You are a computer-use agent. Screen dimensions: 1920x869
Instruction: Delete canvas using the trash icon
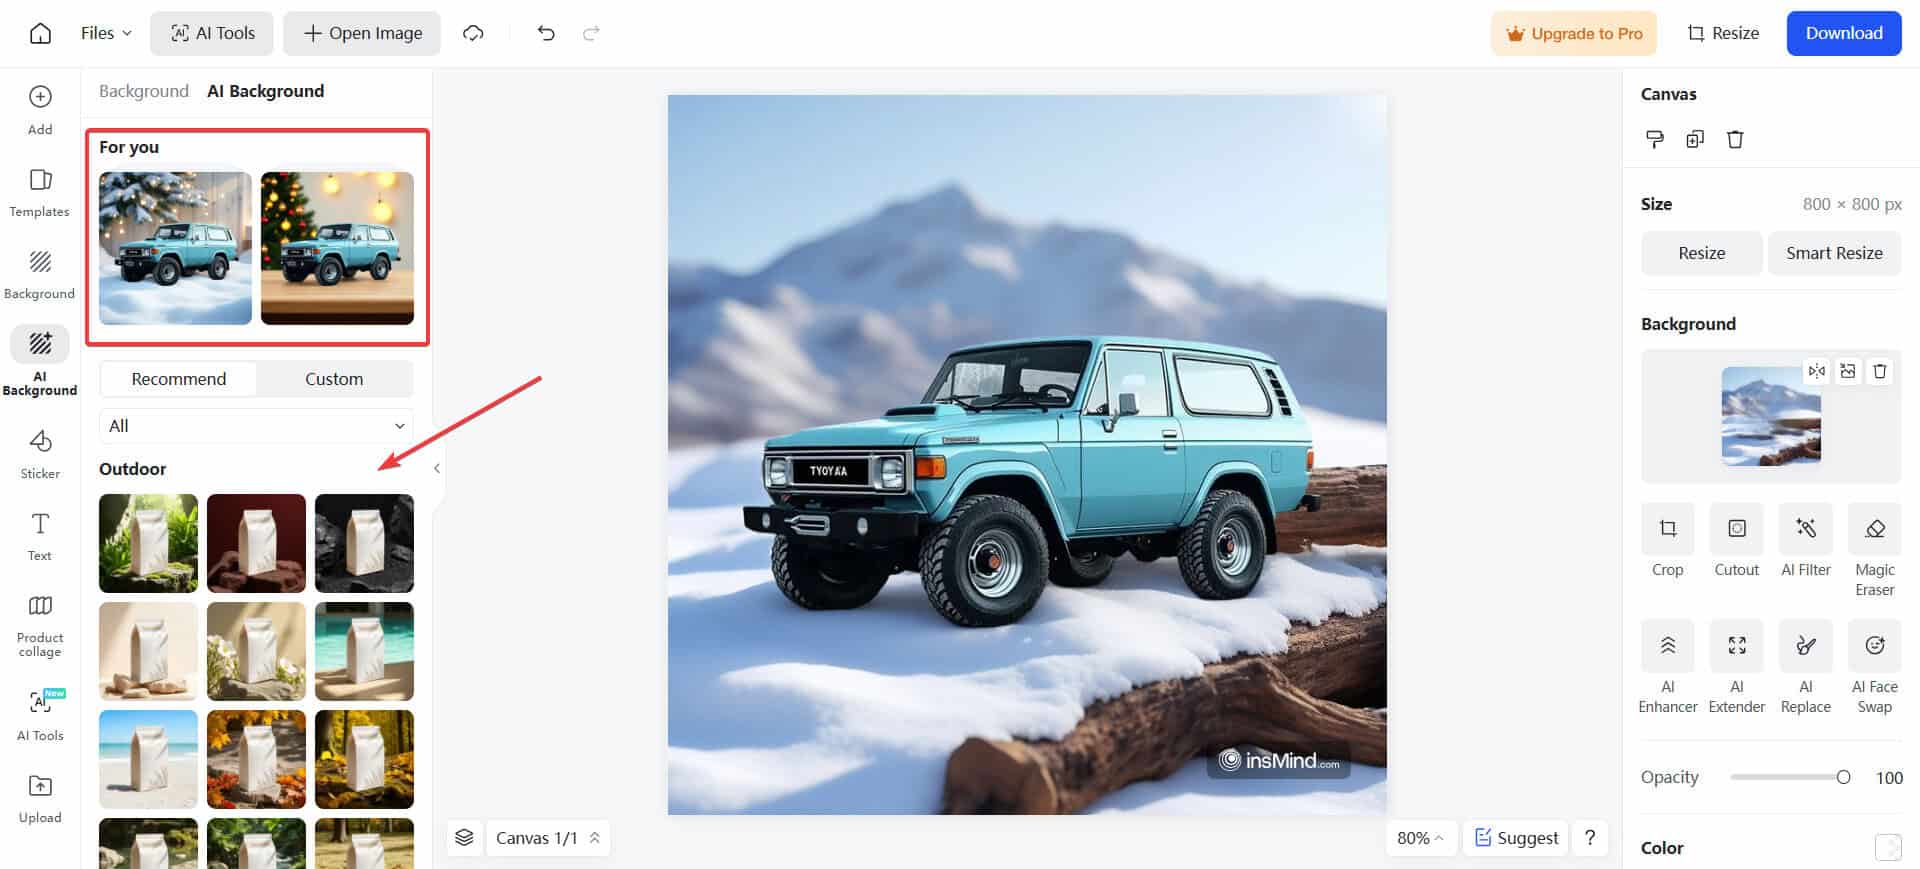point(1735,139)
